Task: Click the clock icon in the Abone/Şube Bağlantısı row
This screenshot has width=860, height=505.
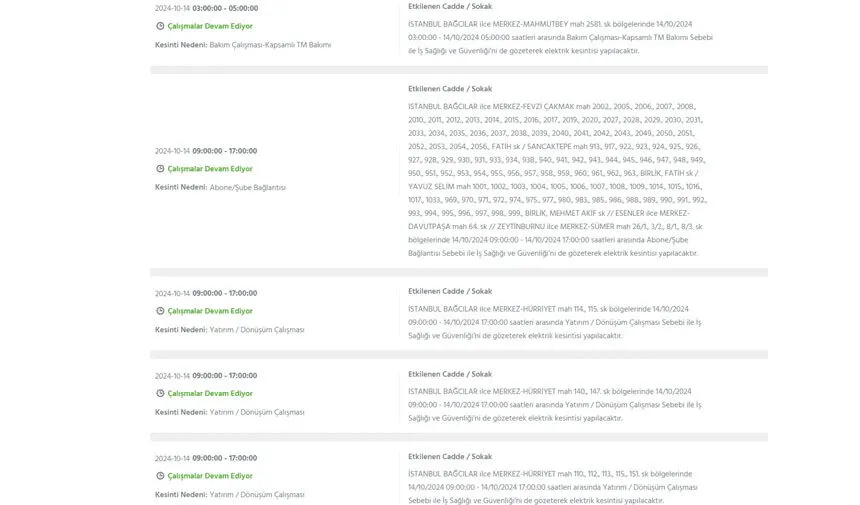Action: click(x=160, y=169)
